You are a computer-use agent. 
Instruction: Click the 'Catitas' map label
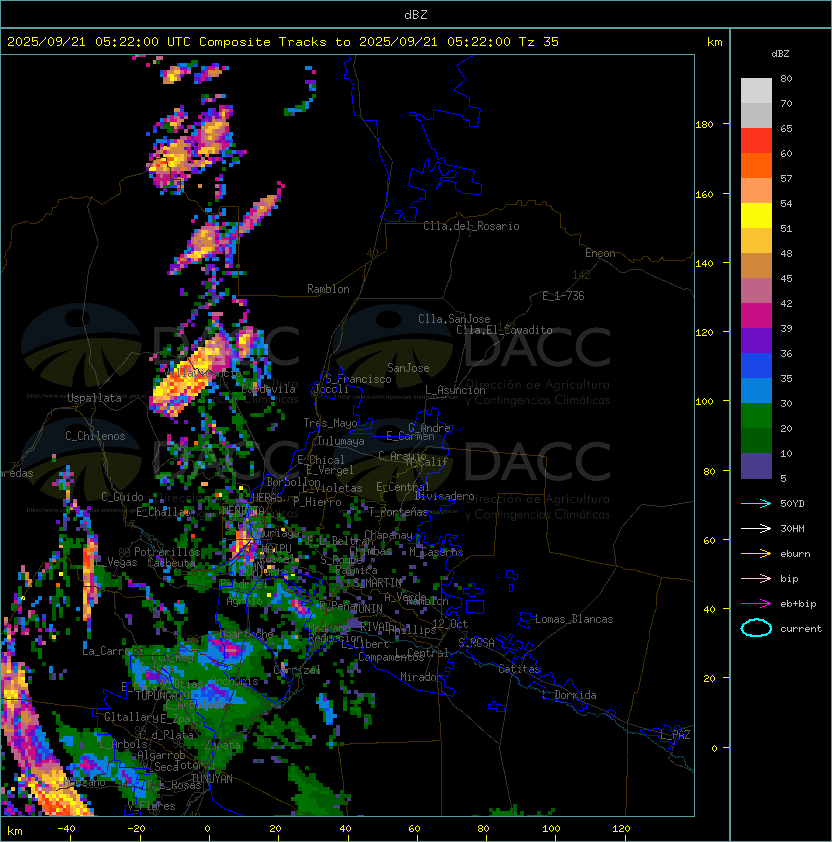point(519,669)
